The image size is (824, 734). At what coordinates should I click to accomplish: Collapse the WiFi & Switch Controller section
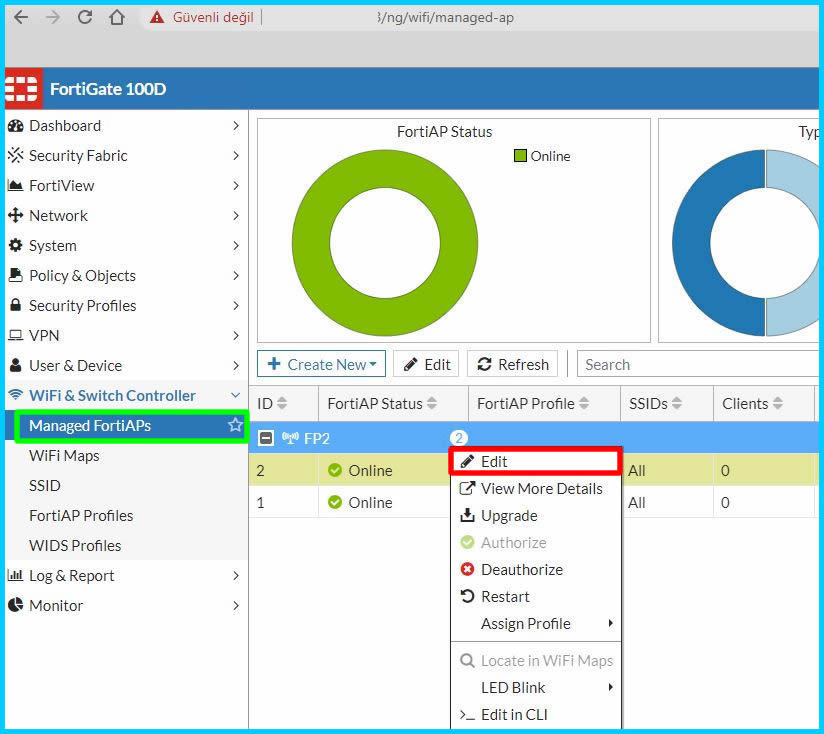[x=236, y=395]
